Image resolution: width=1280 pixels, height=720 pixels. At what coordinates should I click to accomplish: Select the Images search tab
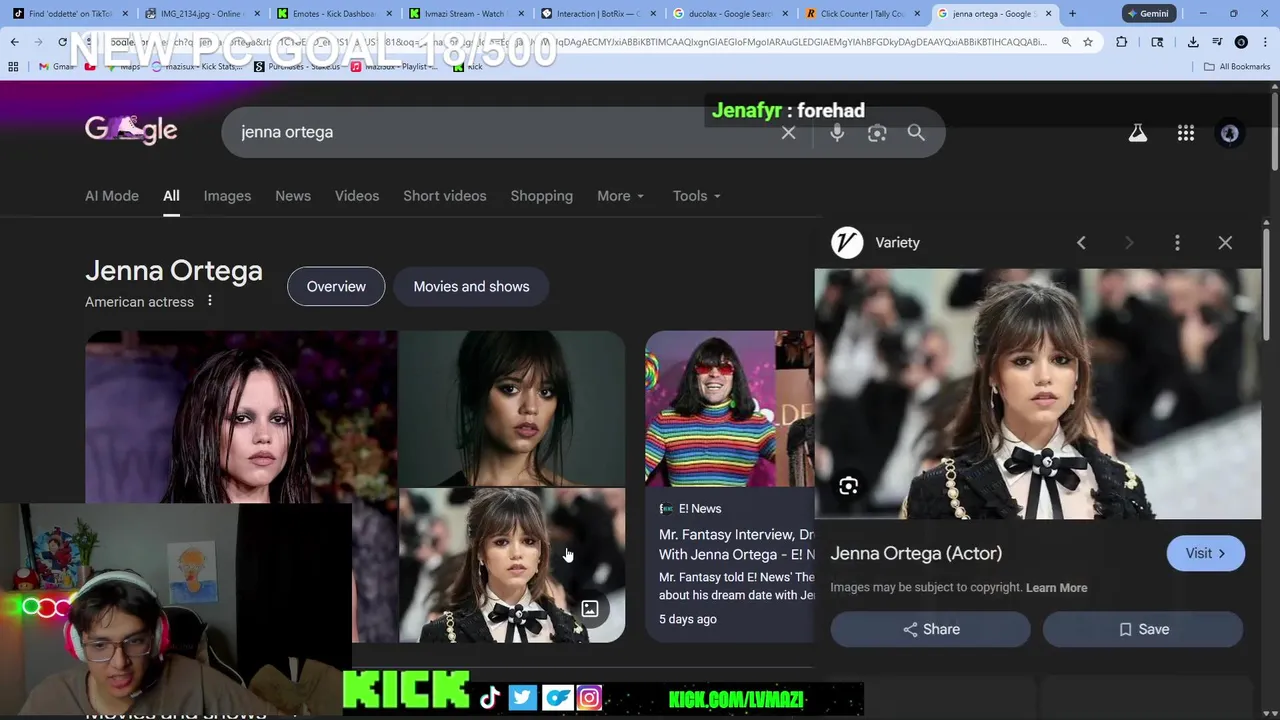(x=227, y=196)
